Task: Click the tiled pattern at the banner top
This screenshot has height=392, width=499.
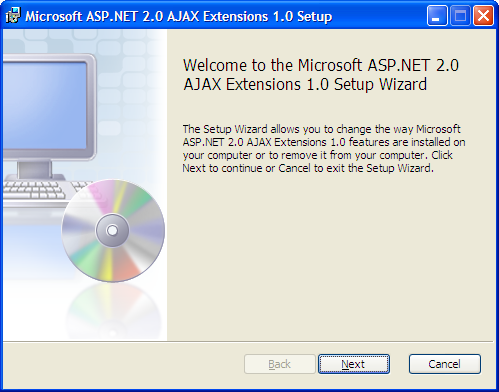Action: pos(85,42)
